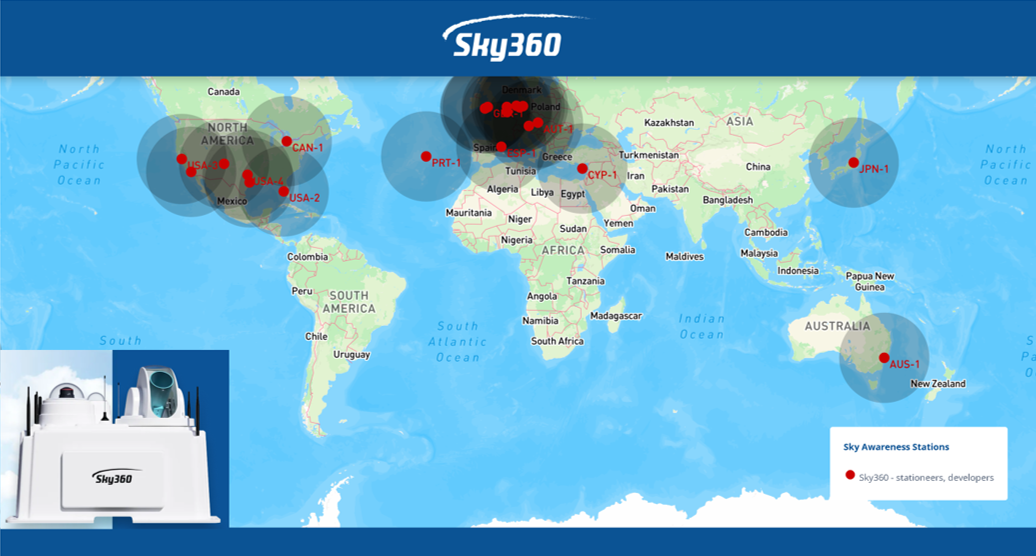Click the Algeria map label
Image resolution: width=1036 pixels, height=556 pixels.
502,190
